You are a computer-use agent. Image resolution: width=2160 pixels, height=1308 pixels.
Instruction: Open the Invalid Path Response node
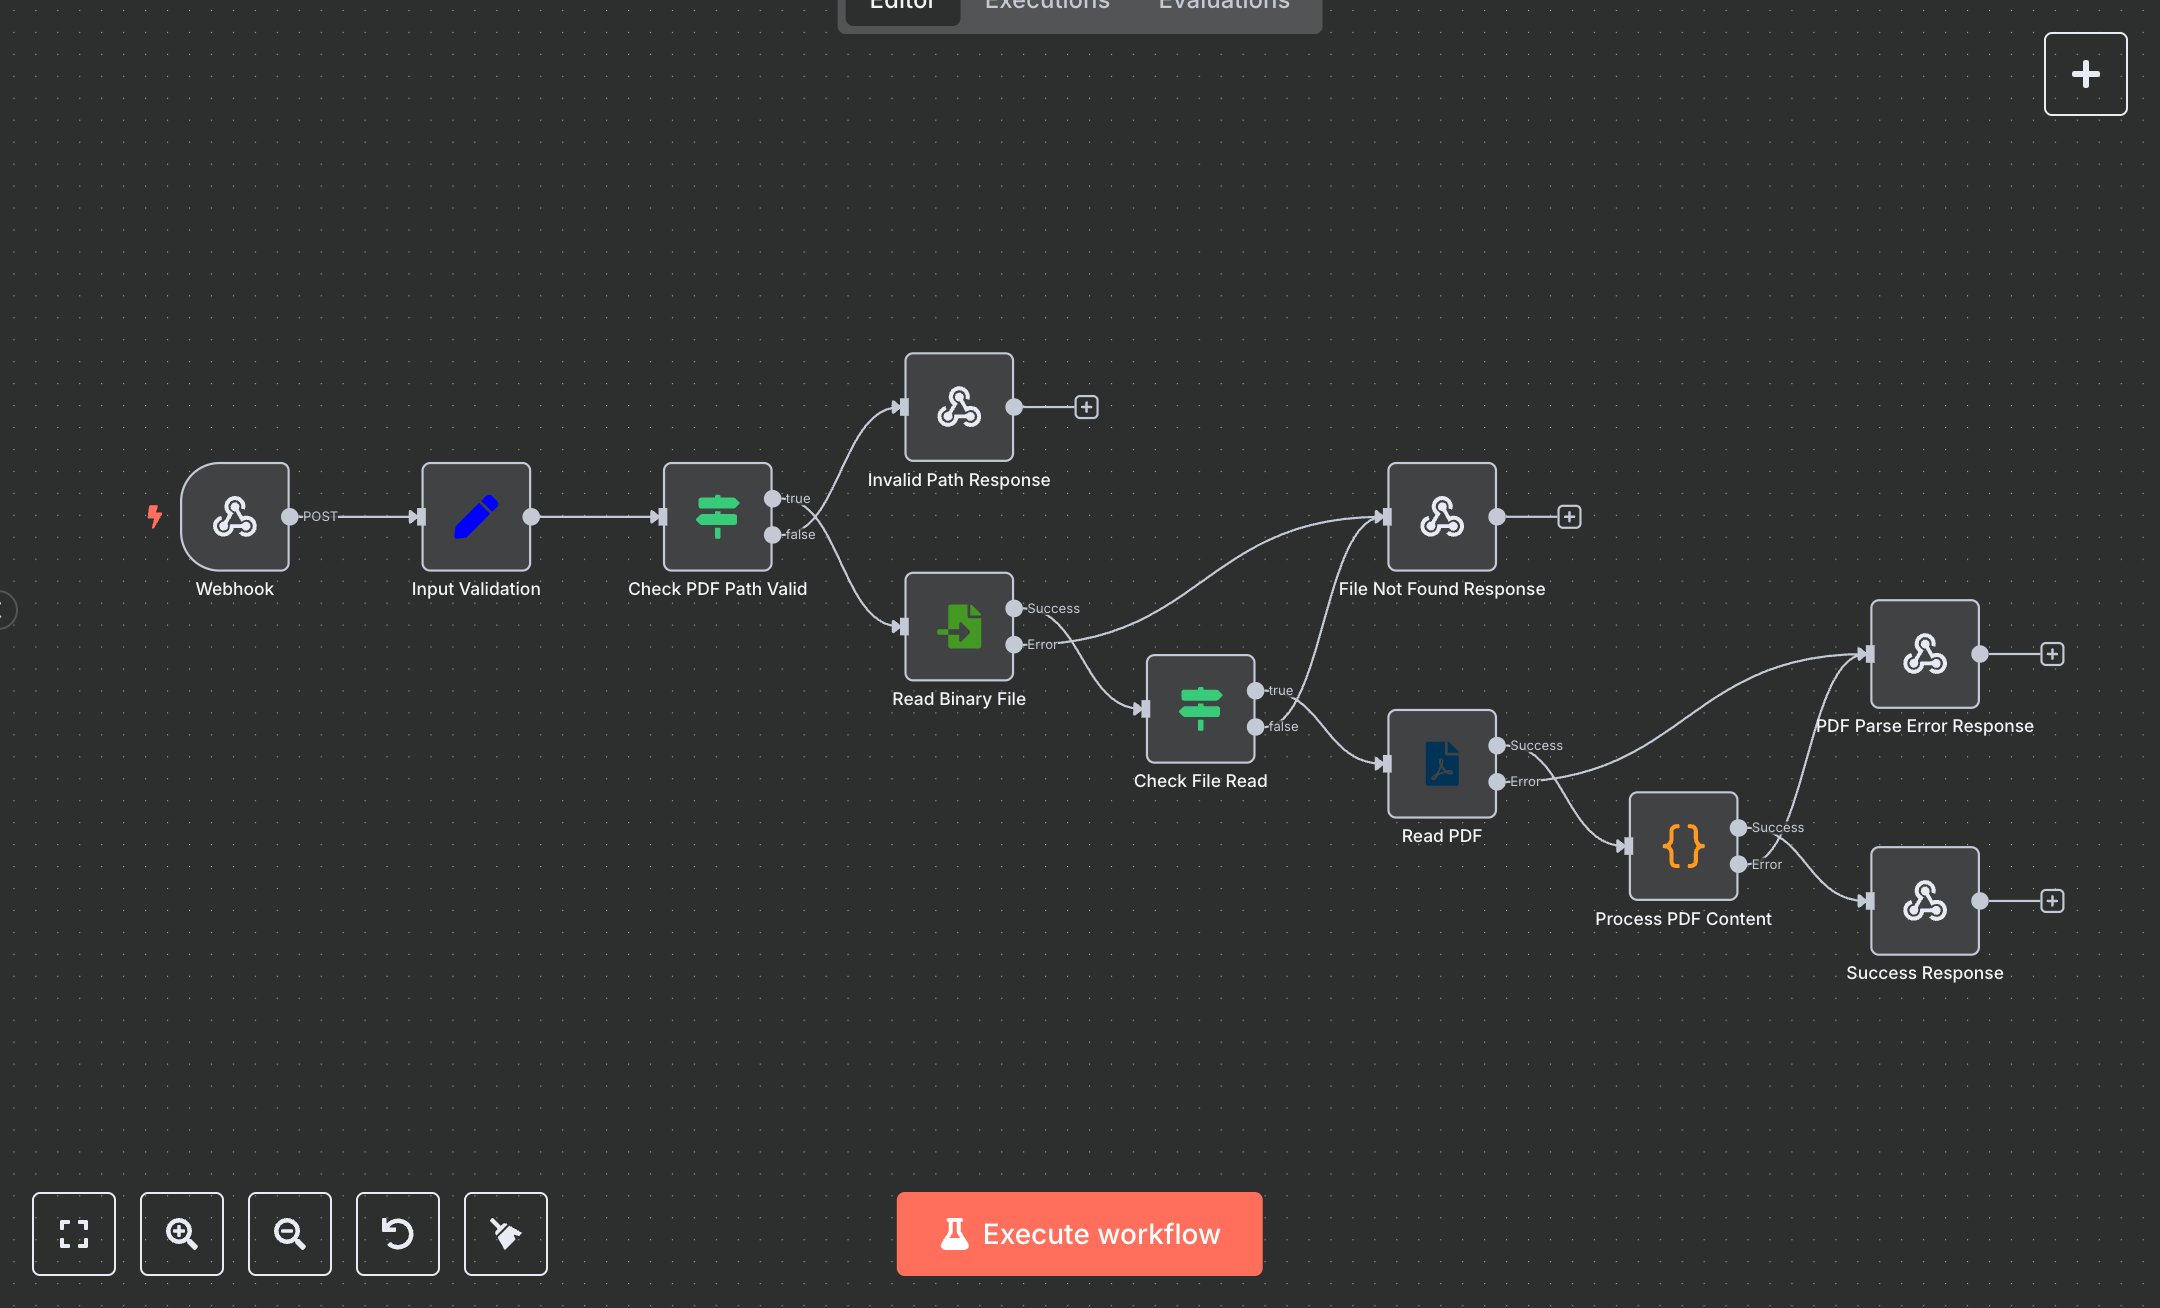pos(957,407)
